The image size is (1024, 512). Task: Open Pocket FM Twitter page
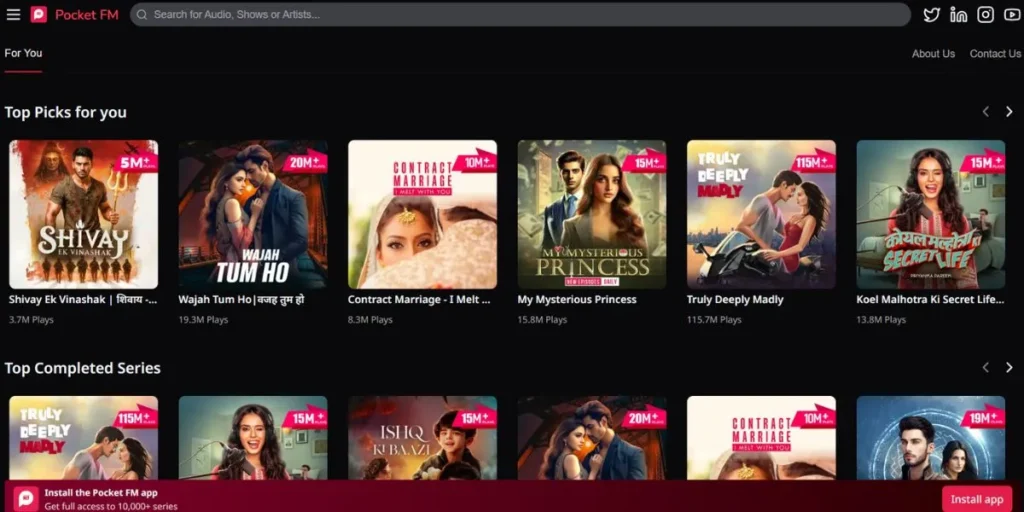pos(931,14)
